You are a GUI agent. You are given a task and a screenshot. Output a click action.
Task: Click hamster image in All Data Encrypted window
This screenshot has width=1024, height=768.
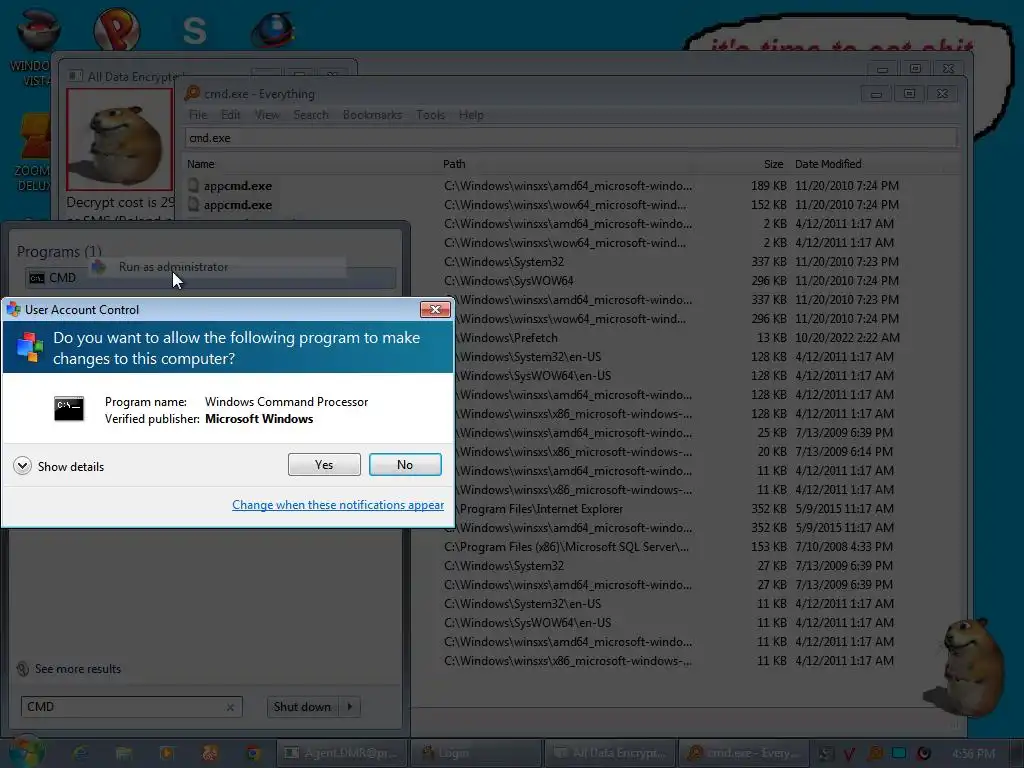120,139
